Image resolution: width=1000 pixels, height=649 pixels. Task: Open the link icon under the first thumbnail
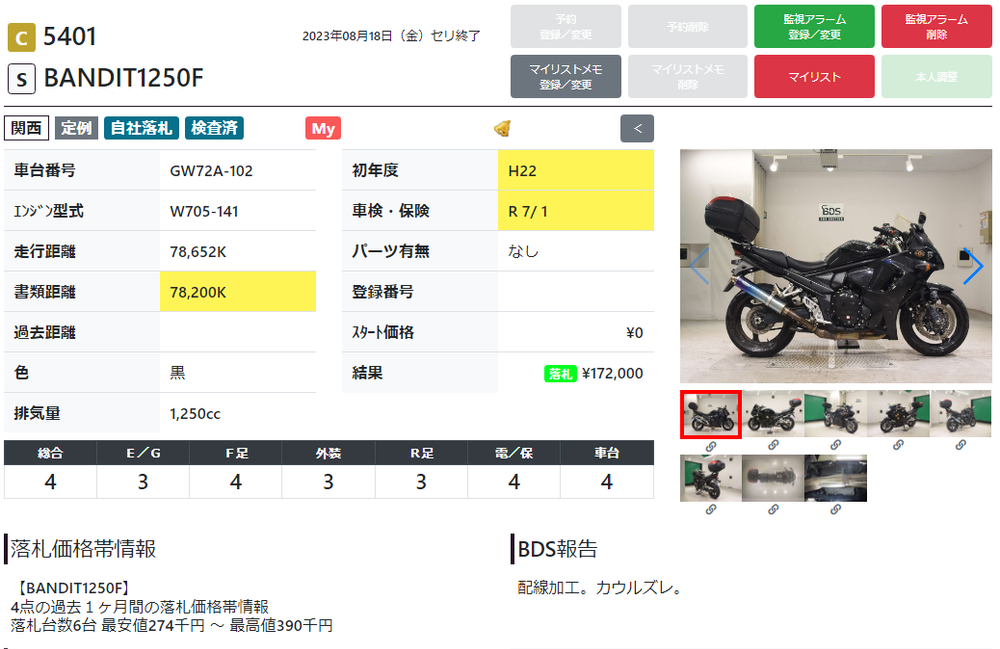710,443
